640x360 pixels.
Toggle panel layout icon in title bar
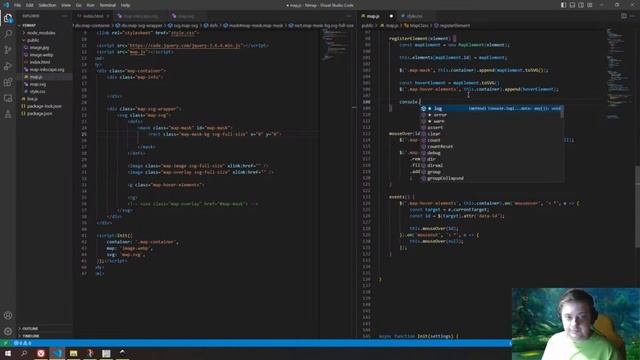click(x=572, y=5)
